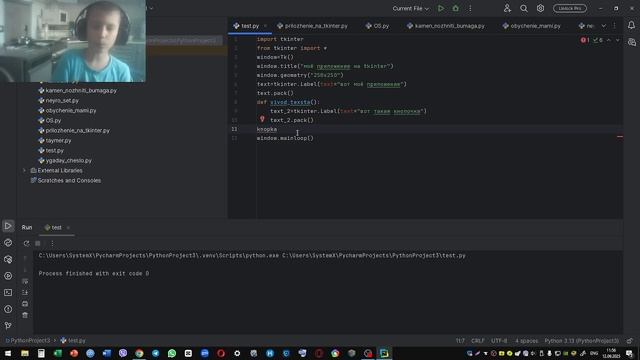Viewport: 640px width, 360px height.
Task: Open the IDE settings gear icon
Action: click(x=540, y=8)
